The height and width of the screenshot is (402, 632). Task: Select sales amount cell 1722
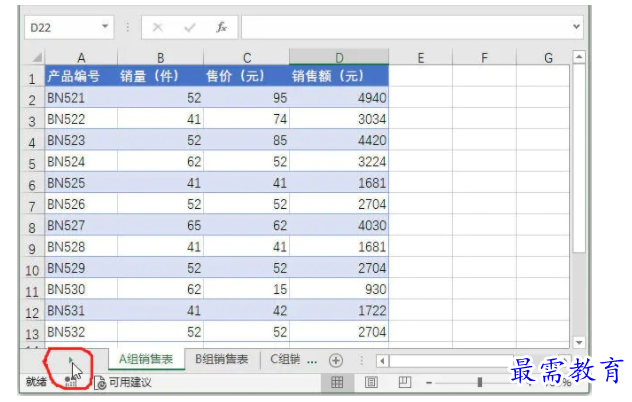tap(339, 310)
